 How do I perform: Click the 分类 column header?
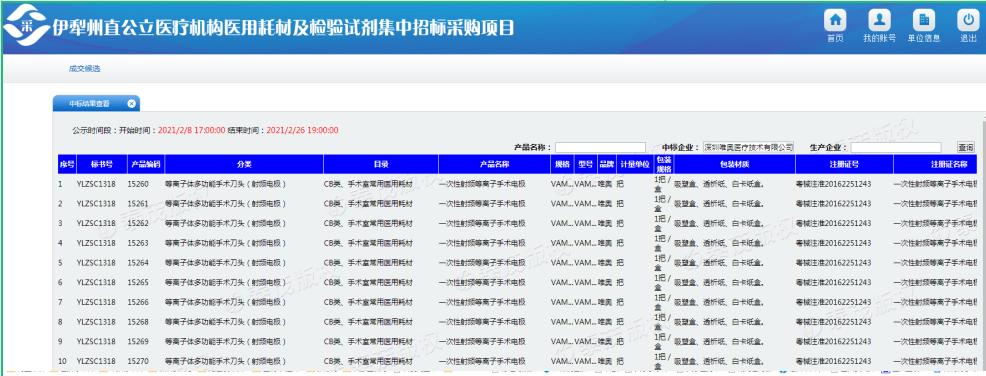tap(244, 164)
